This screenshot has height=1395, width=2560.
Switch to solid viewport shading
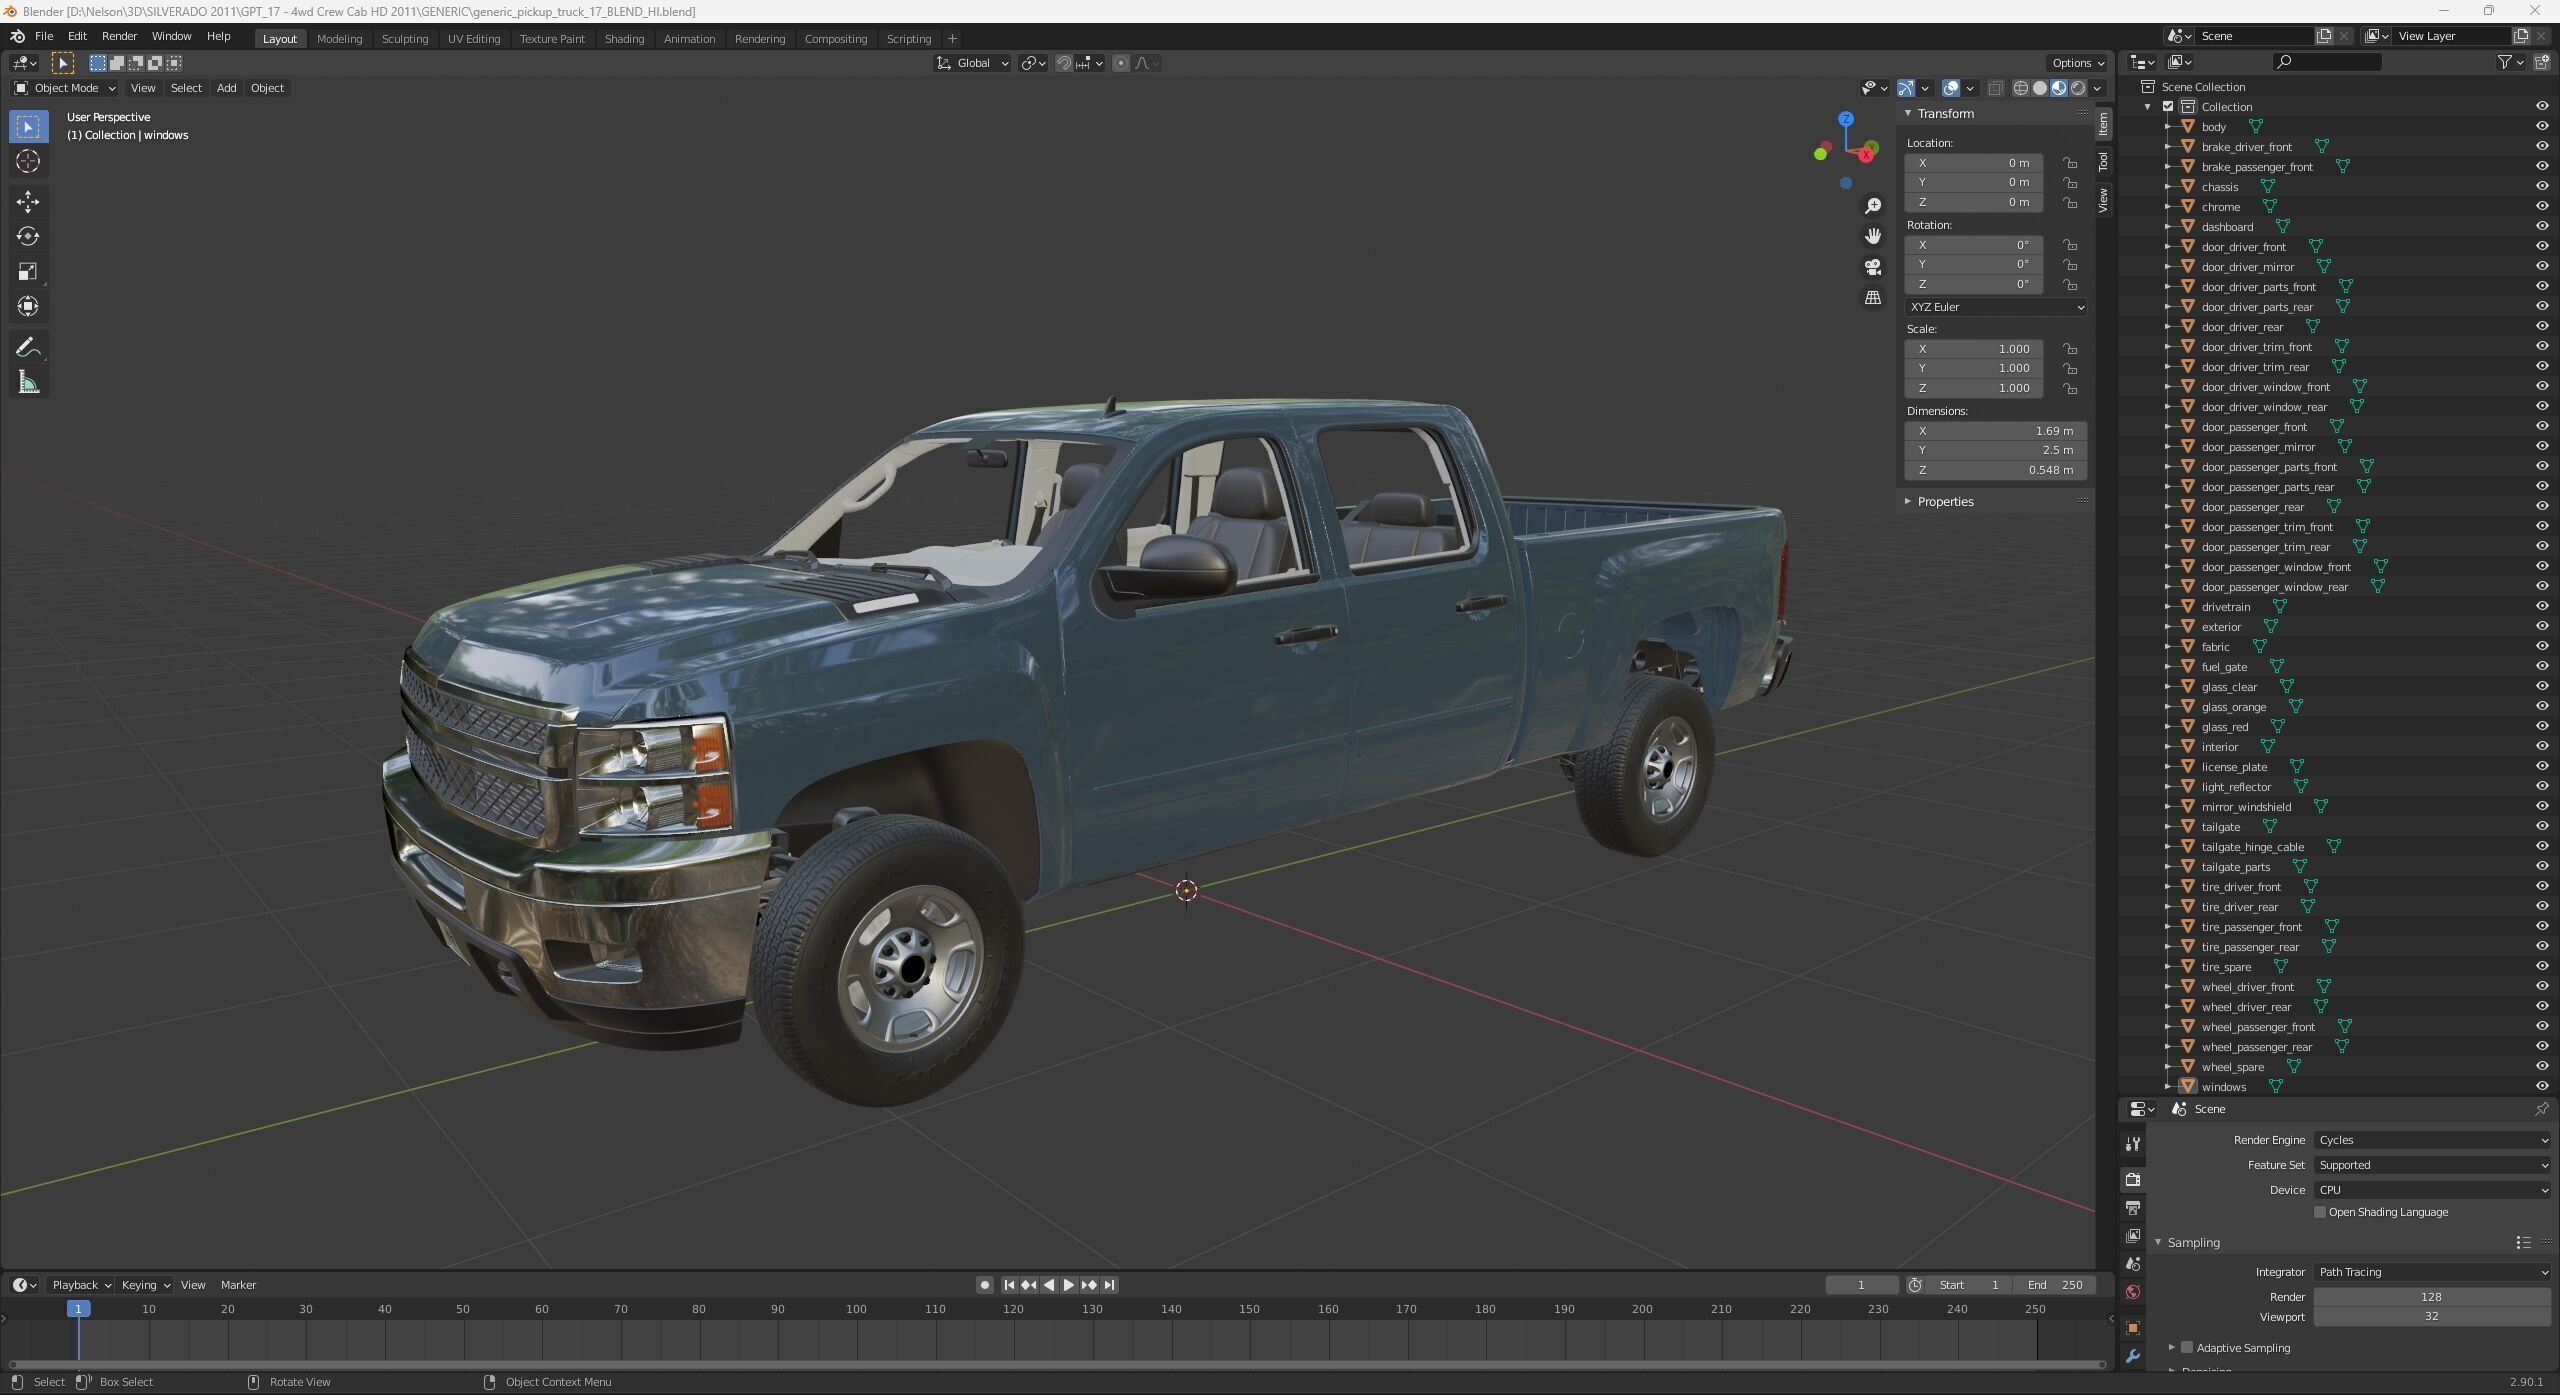tap(2040, 88)
